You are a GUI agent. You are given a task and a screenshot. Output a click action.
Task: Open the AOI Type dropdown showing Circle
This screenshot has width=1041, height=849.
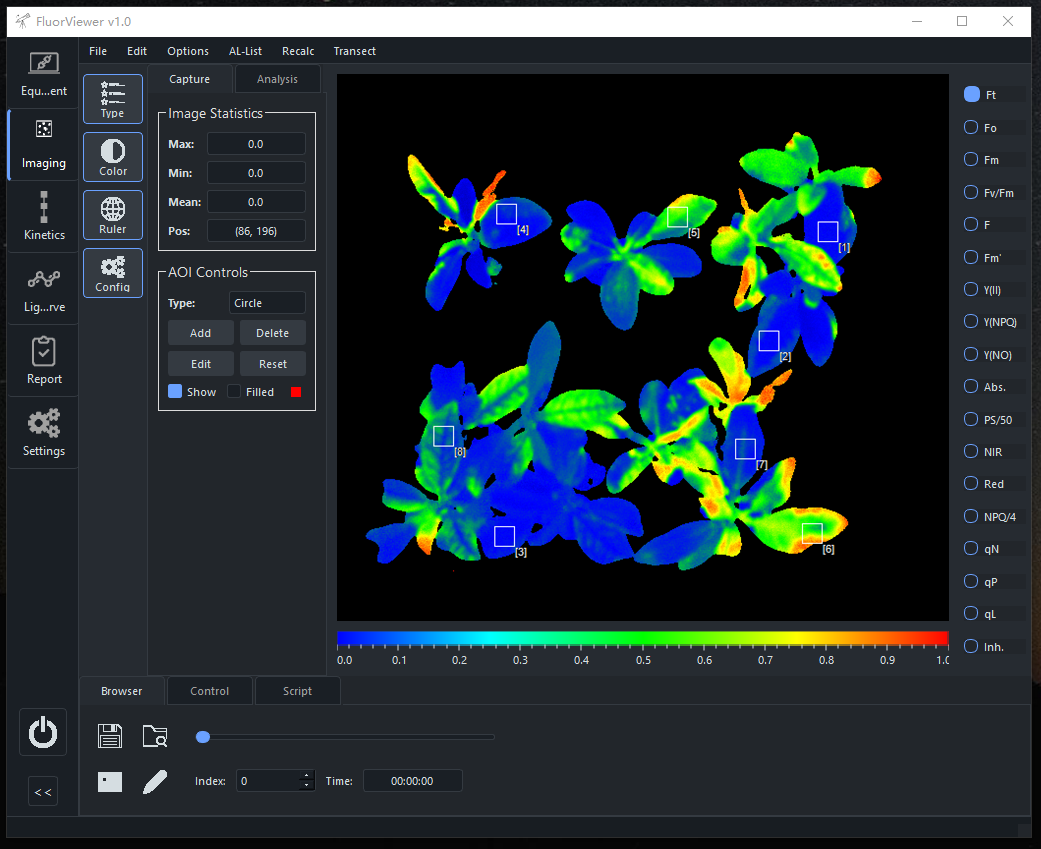tap(265, 303)
